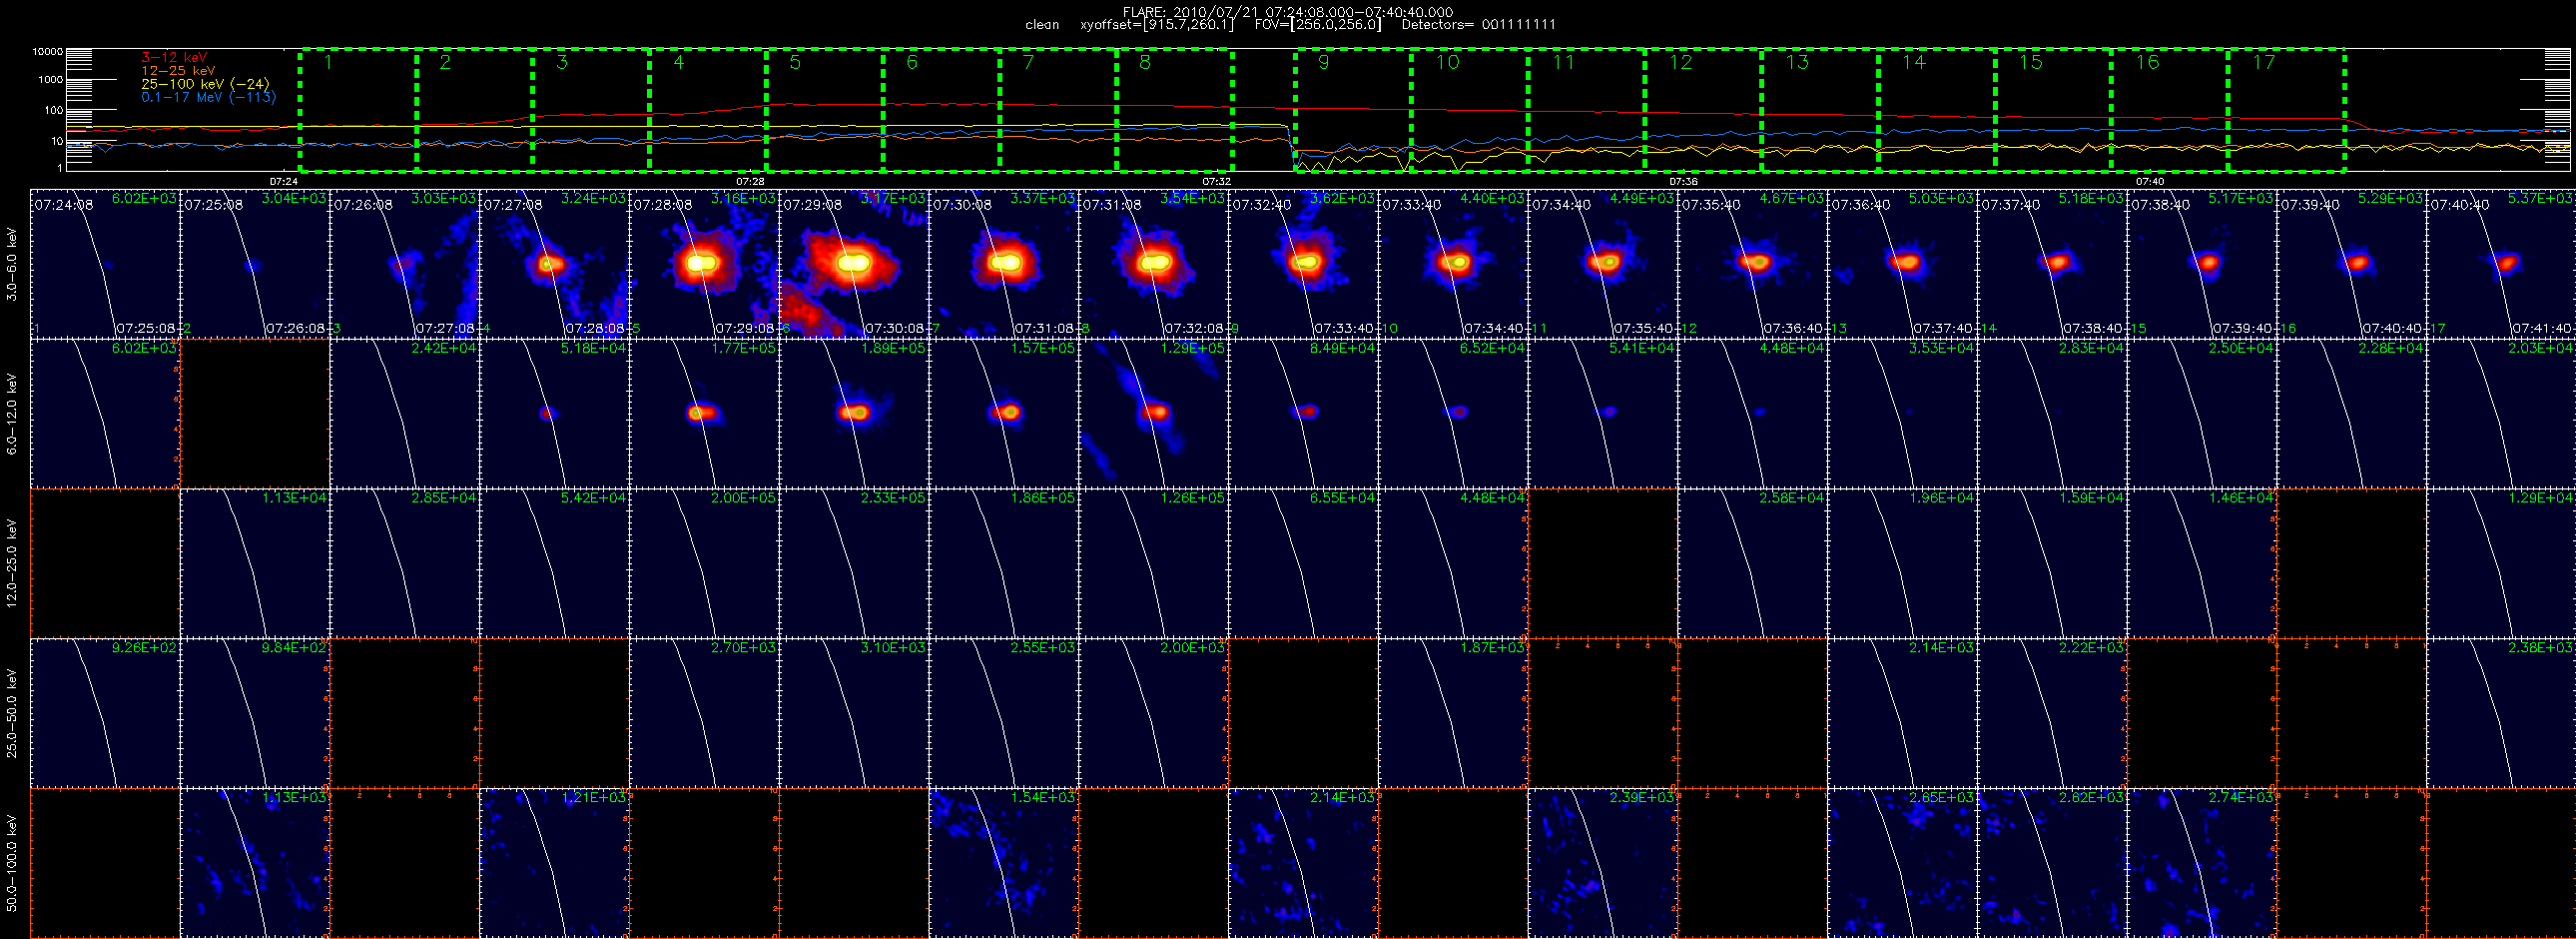
Task: Click the "07:28" tick label on time axis
Action: coord(750,181)
